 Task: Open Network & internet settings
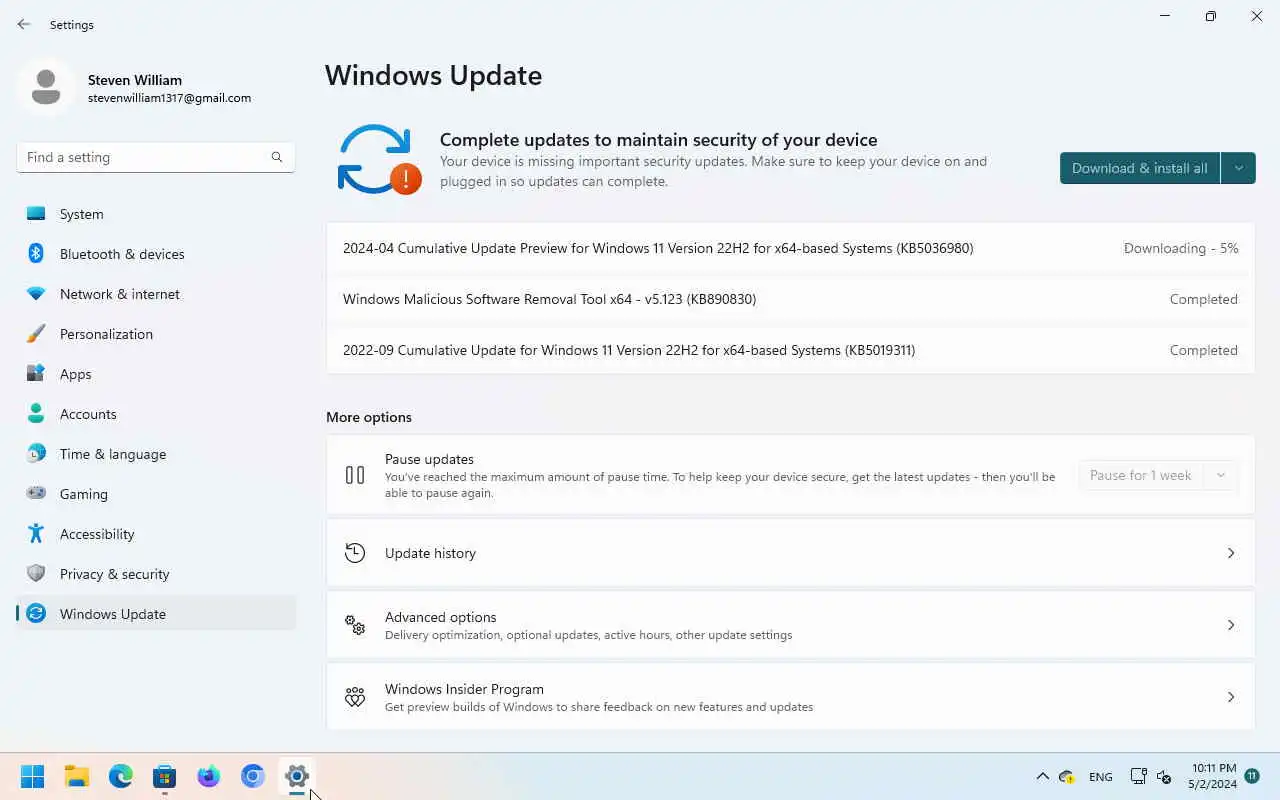click(x=156, y=294)
